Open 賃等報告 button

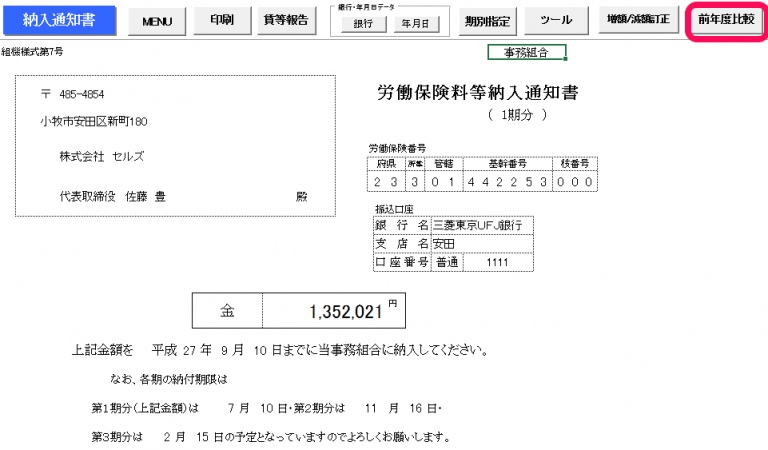[x=286, y=20]
